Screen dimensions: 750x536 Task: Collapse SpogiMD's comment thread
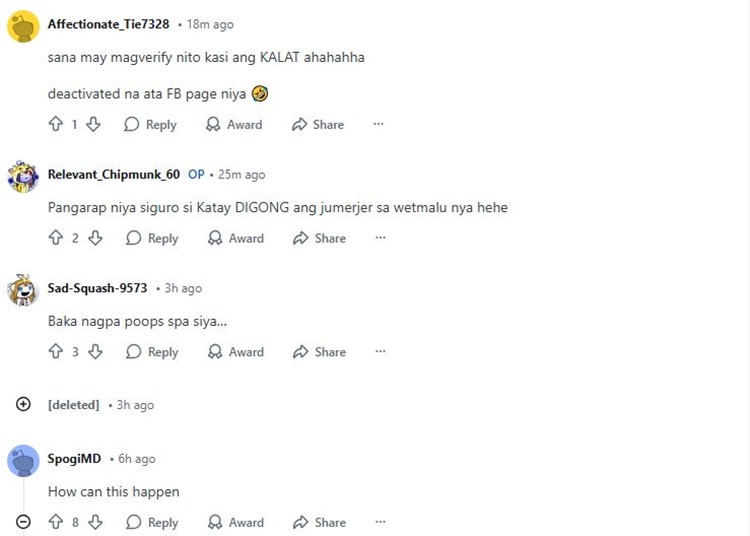[23, 521]
